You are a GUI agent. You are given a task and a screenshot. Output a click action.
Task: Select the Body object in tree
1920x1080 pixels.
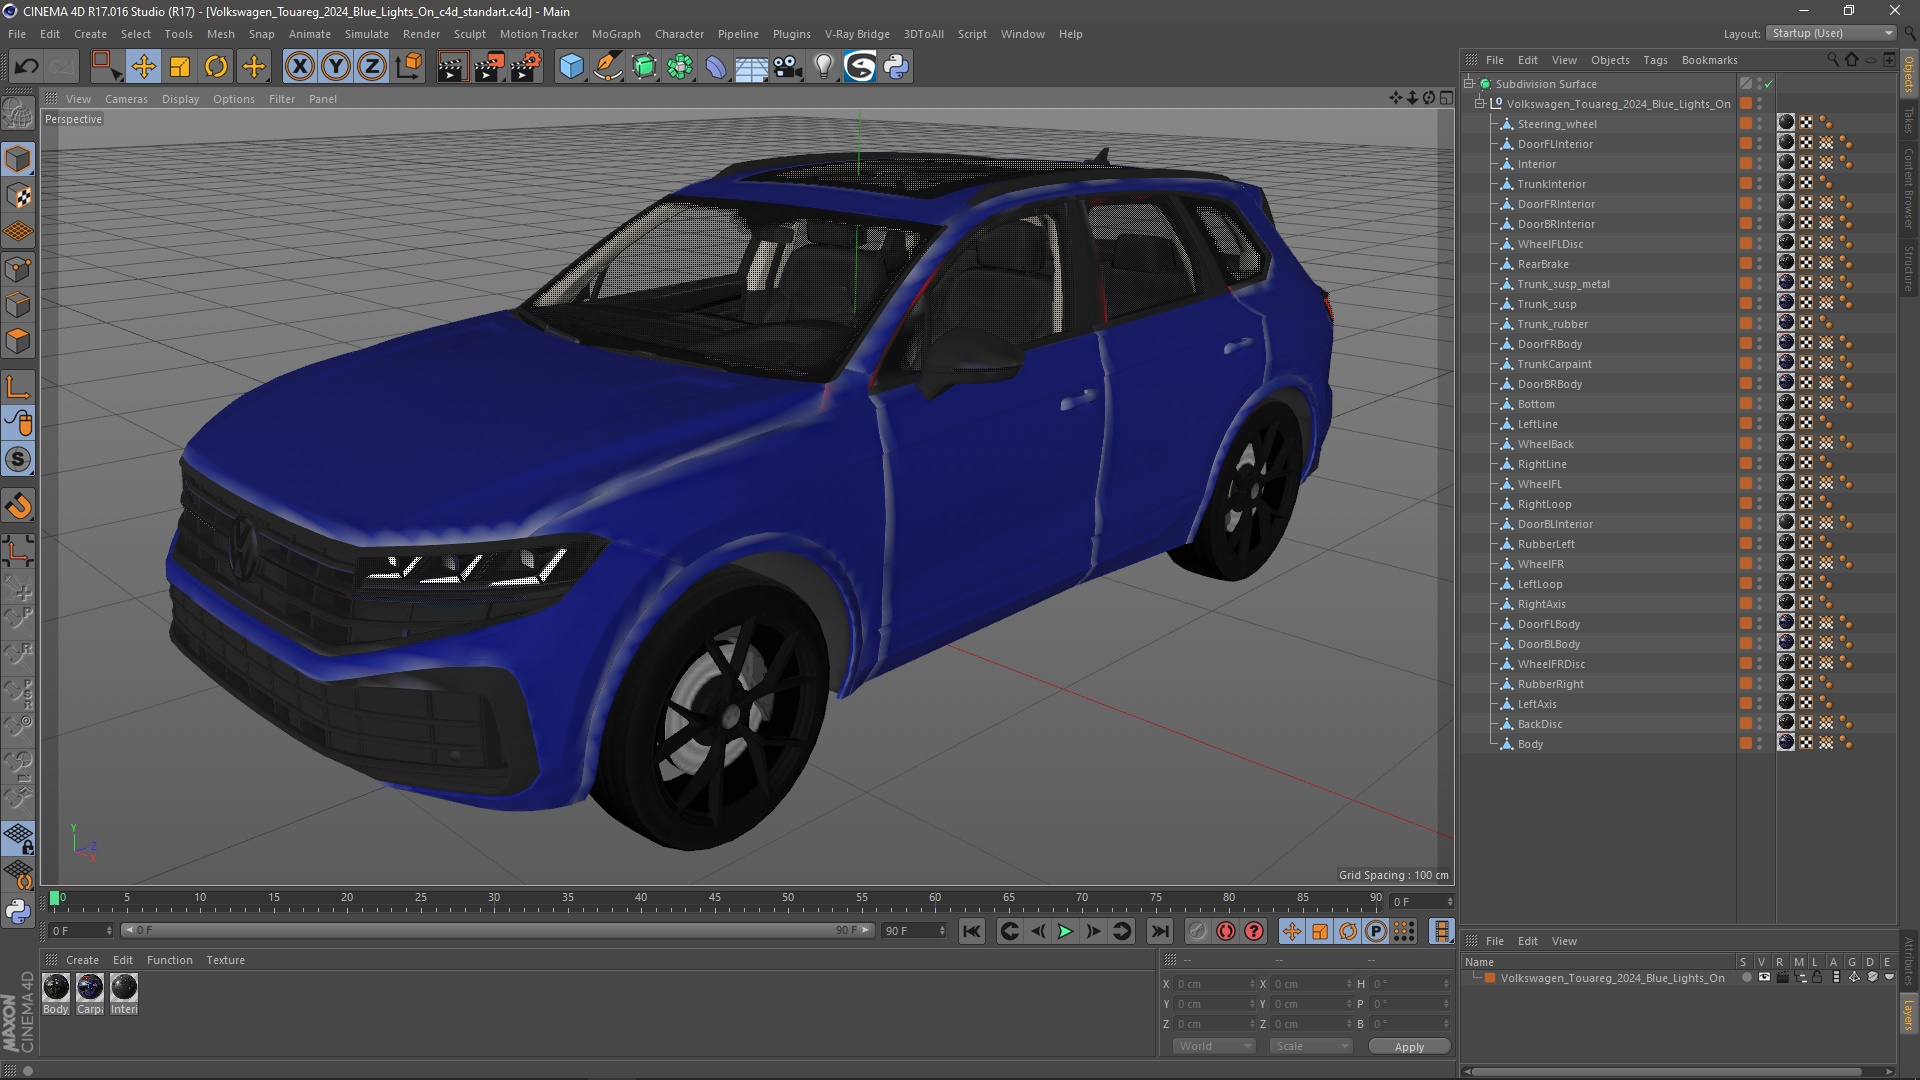pos(1530,744)
